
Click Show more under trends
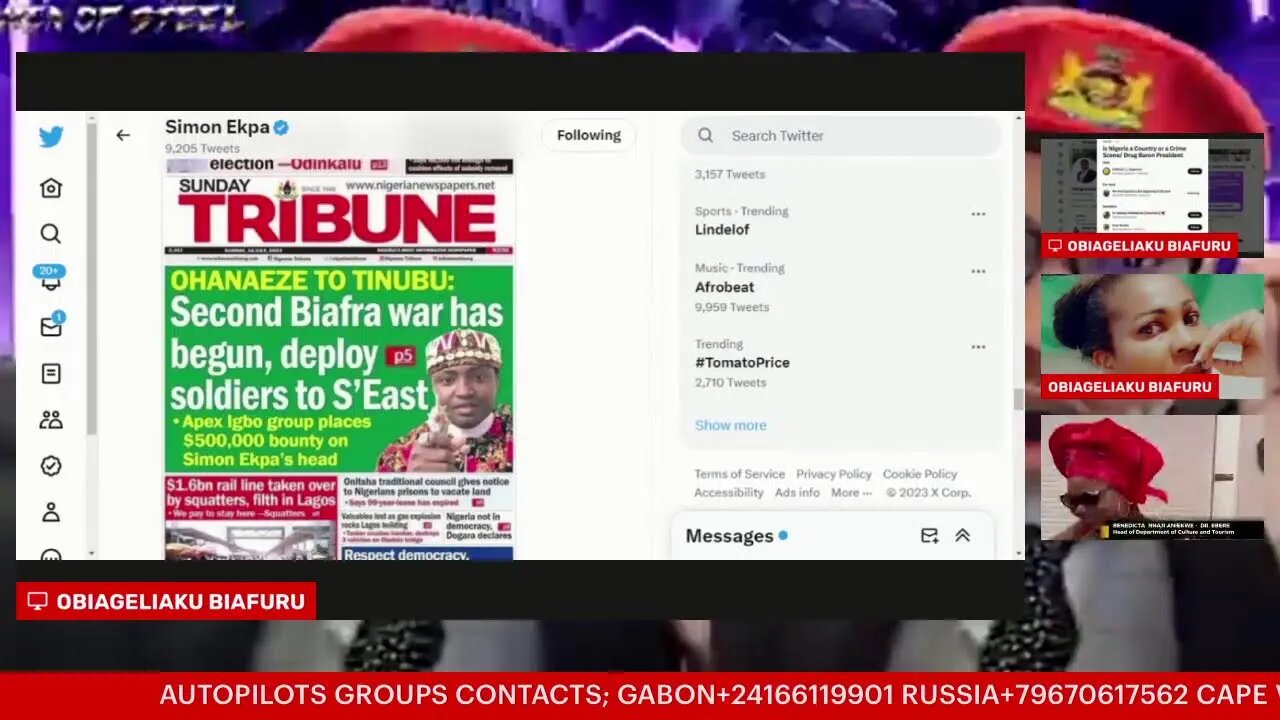point(731,425)
